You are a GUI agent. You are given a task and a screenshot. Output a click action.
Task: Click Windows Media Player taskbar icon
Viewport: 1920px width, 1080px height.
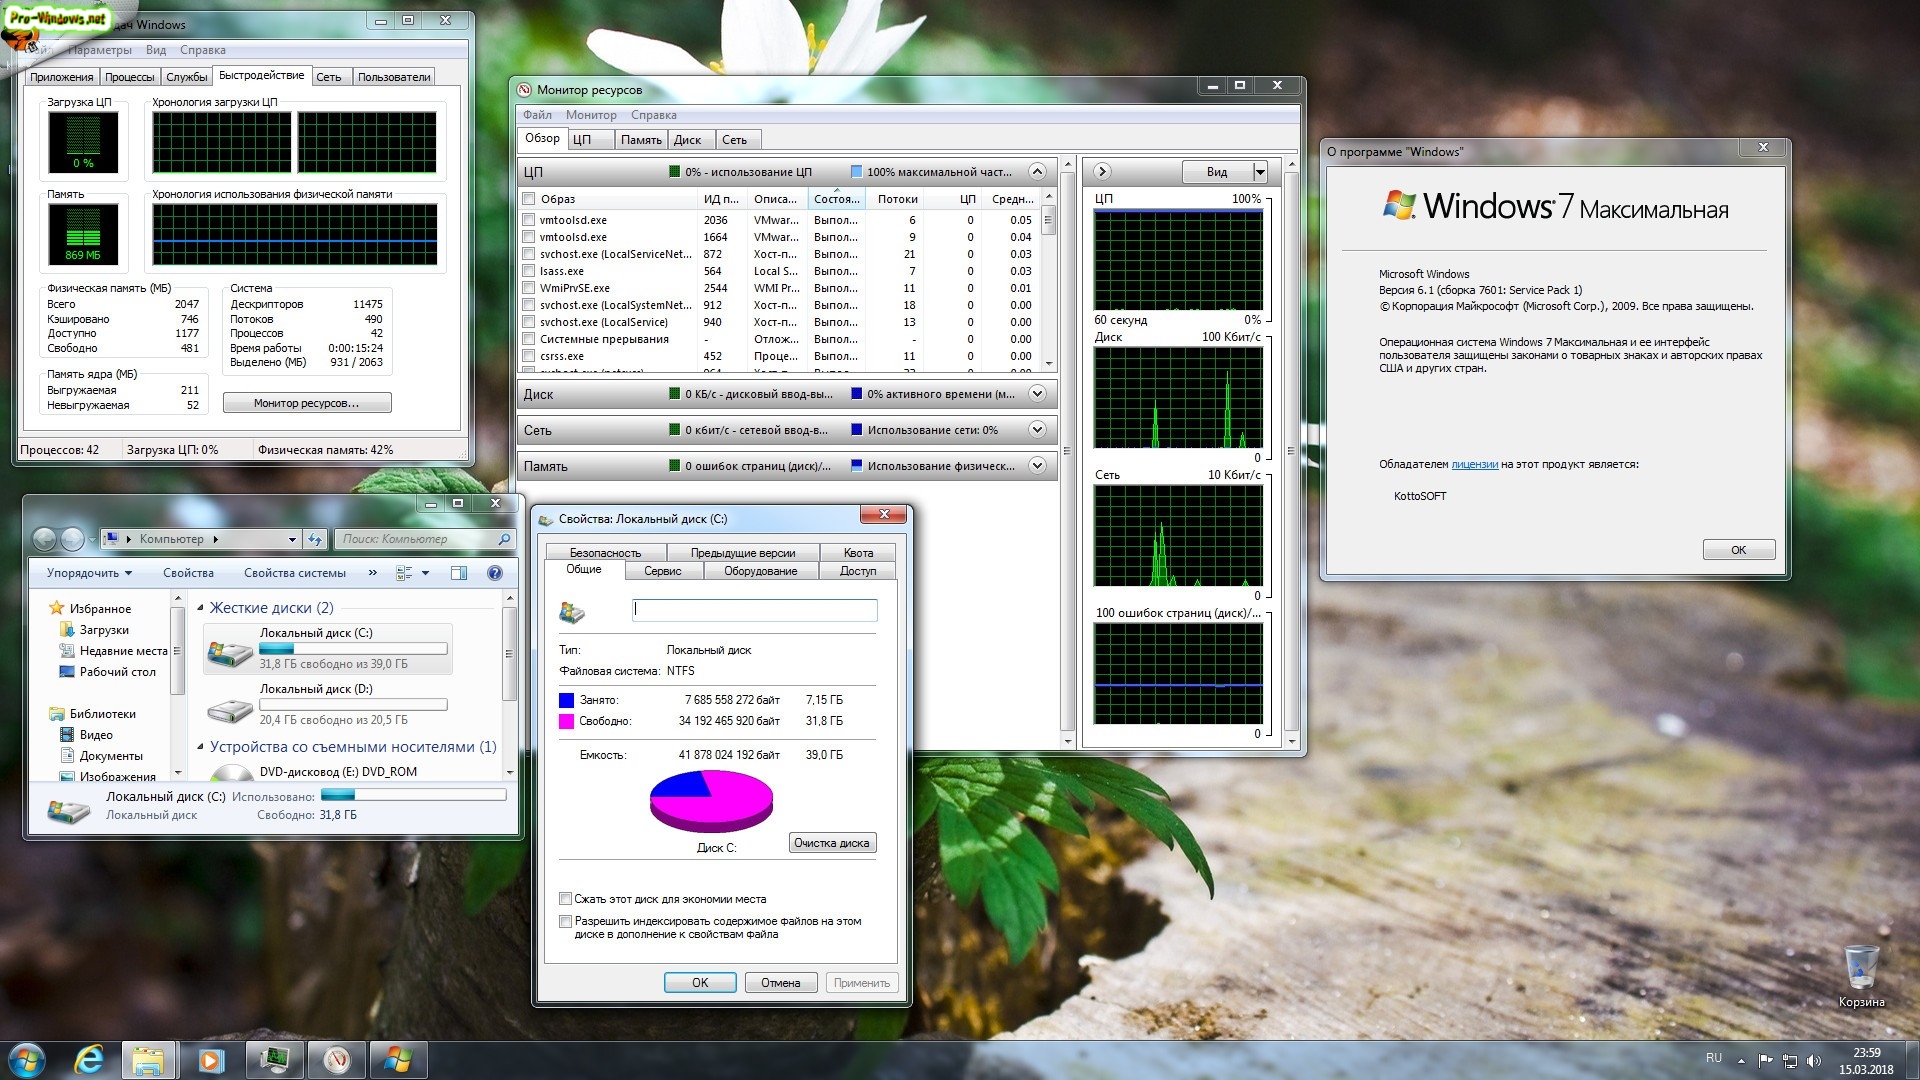point(212,1060)
